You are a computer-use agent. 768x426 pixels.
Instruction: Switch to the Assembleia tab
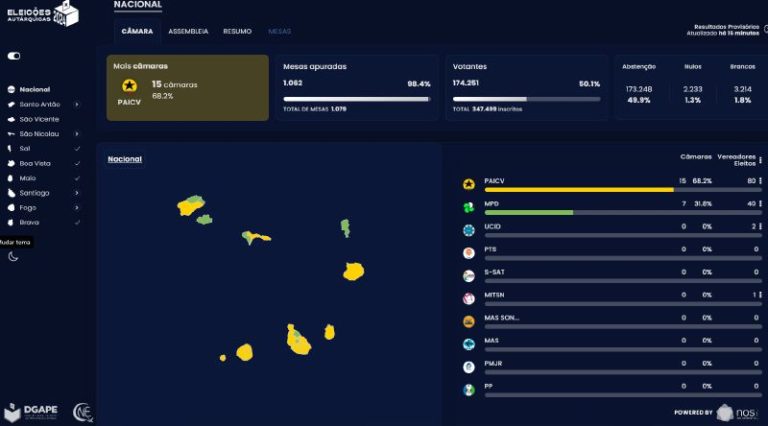coord(188,32)
